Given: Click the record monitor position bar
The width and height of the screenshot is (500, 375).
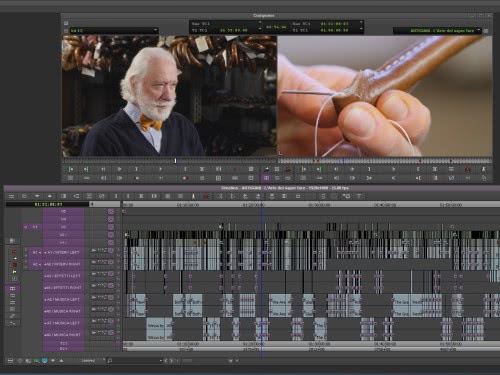Looking at the screenshot, I should tap(385, 161).
